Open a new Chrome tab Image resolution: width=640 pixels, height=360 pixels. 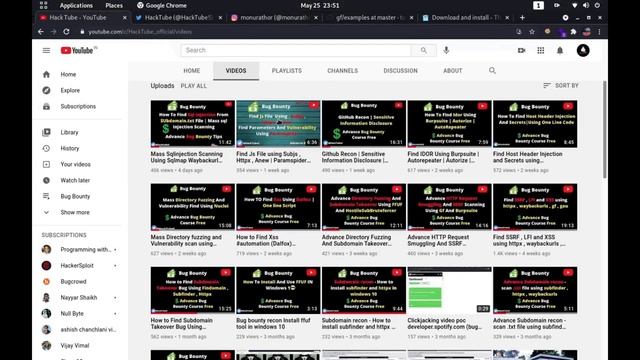[522, 18]
